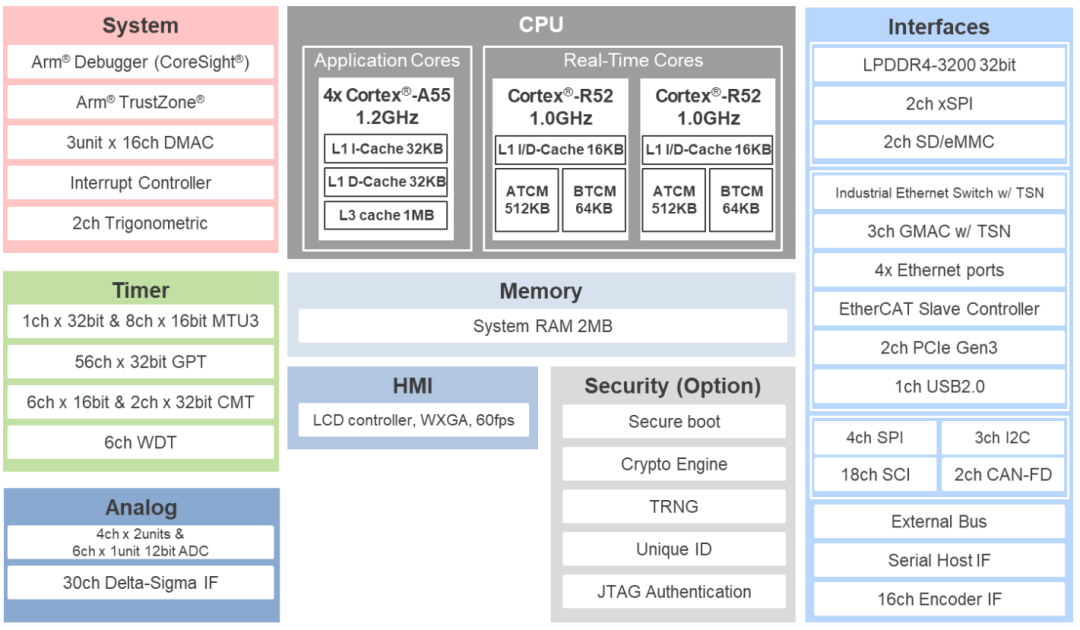This screenshot has width=1080, height=630.
Task: Select the Arm TrustZone block
Action: point(140,102)
